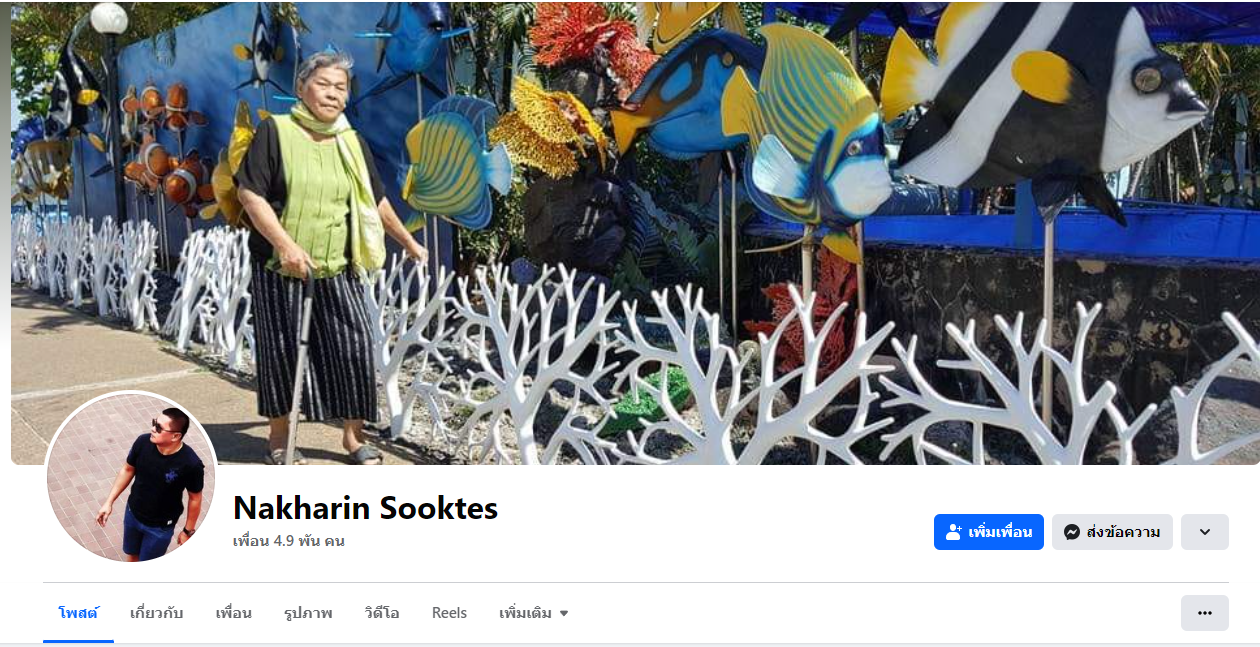This screenshot has width=1260, height=647.
Task: Go to the รูปภาพ tab
Action: [308, 613]
